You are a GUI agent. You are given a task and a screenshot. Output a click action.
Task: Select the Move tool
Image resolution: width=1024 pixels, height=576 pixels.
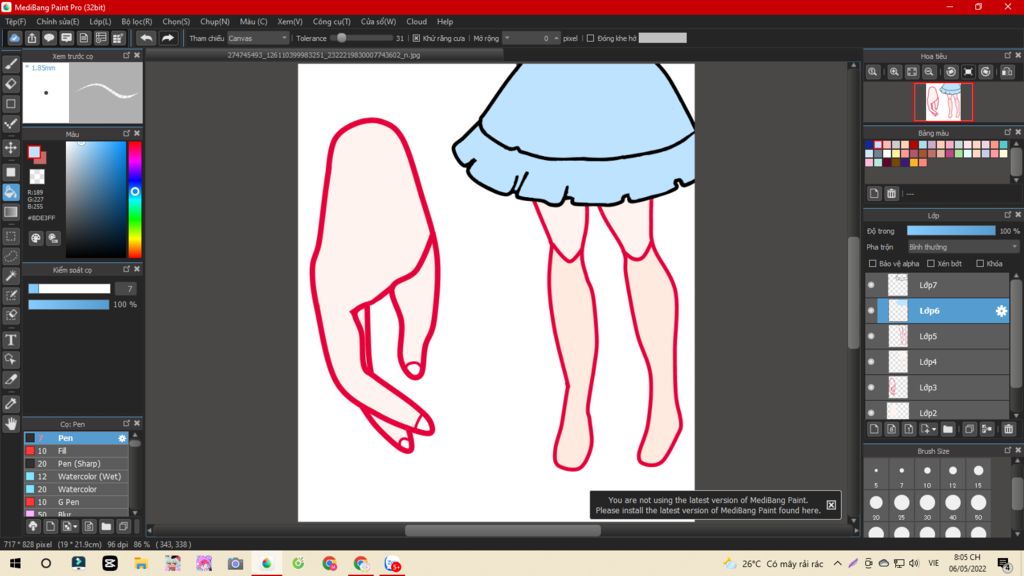11,148
